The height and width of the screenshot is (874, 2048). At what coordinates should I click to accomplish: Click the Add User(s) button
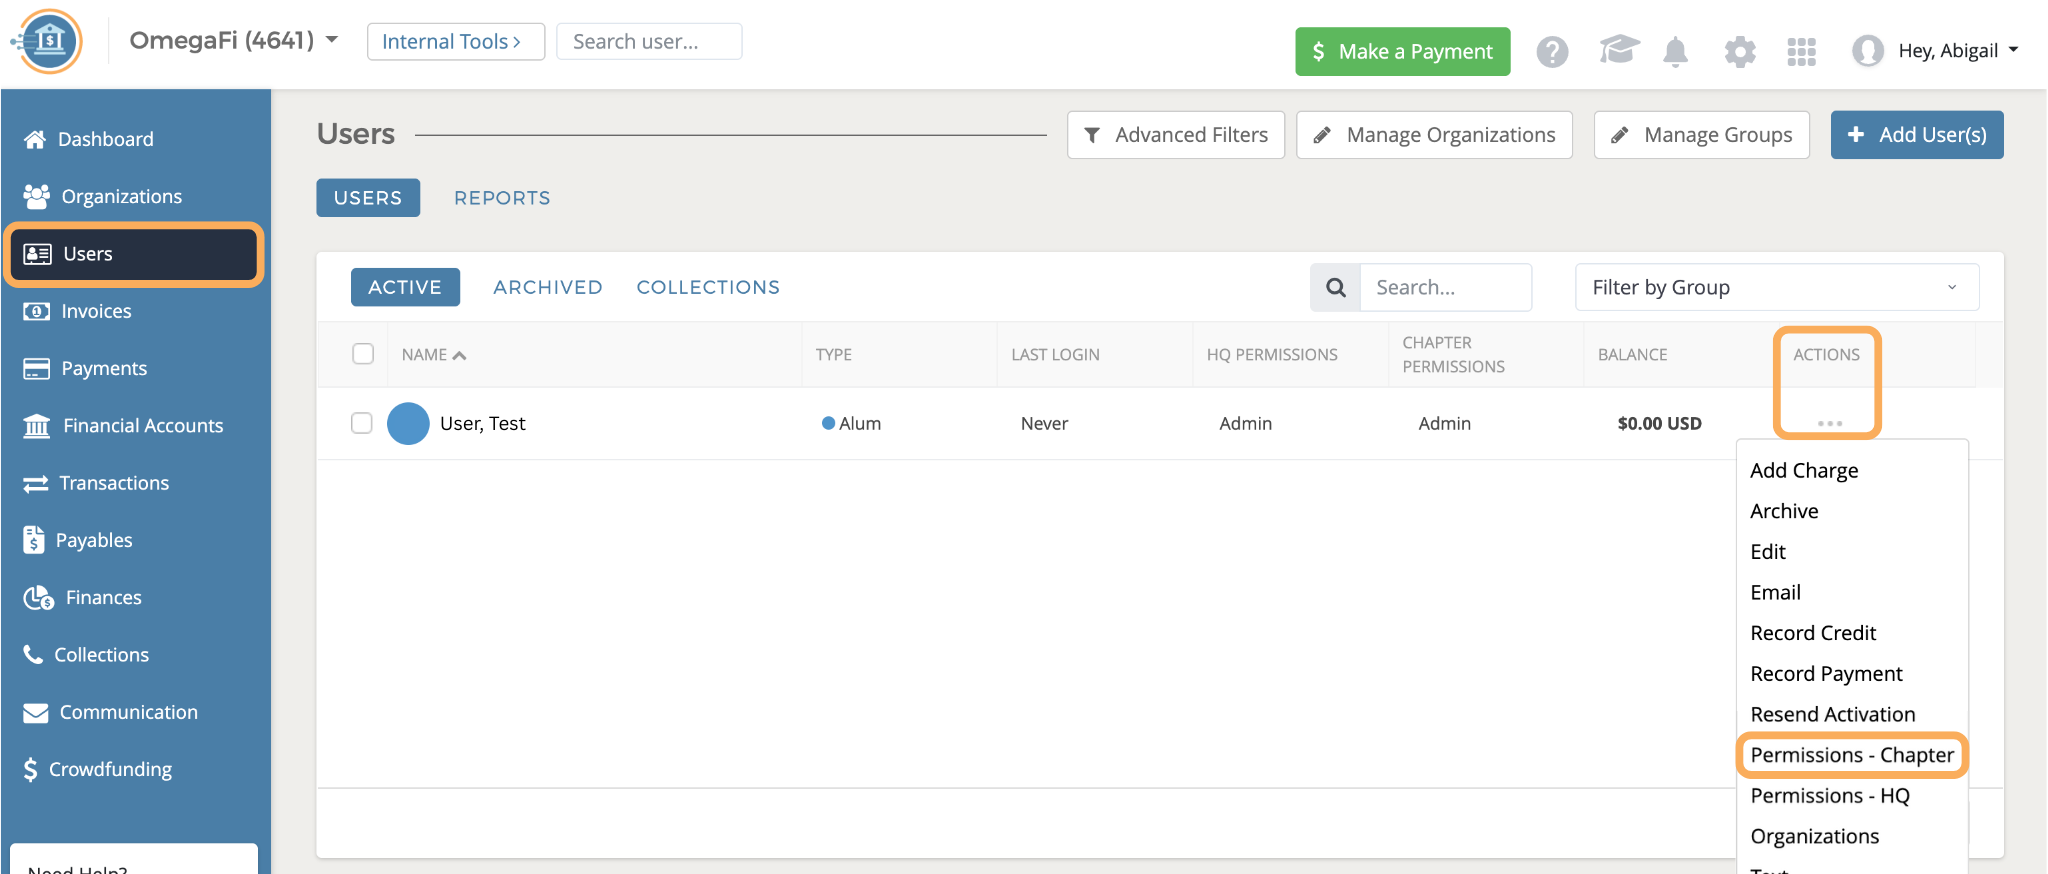pyautogui.click(x=1916, y=135)
